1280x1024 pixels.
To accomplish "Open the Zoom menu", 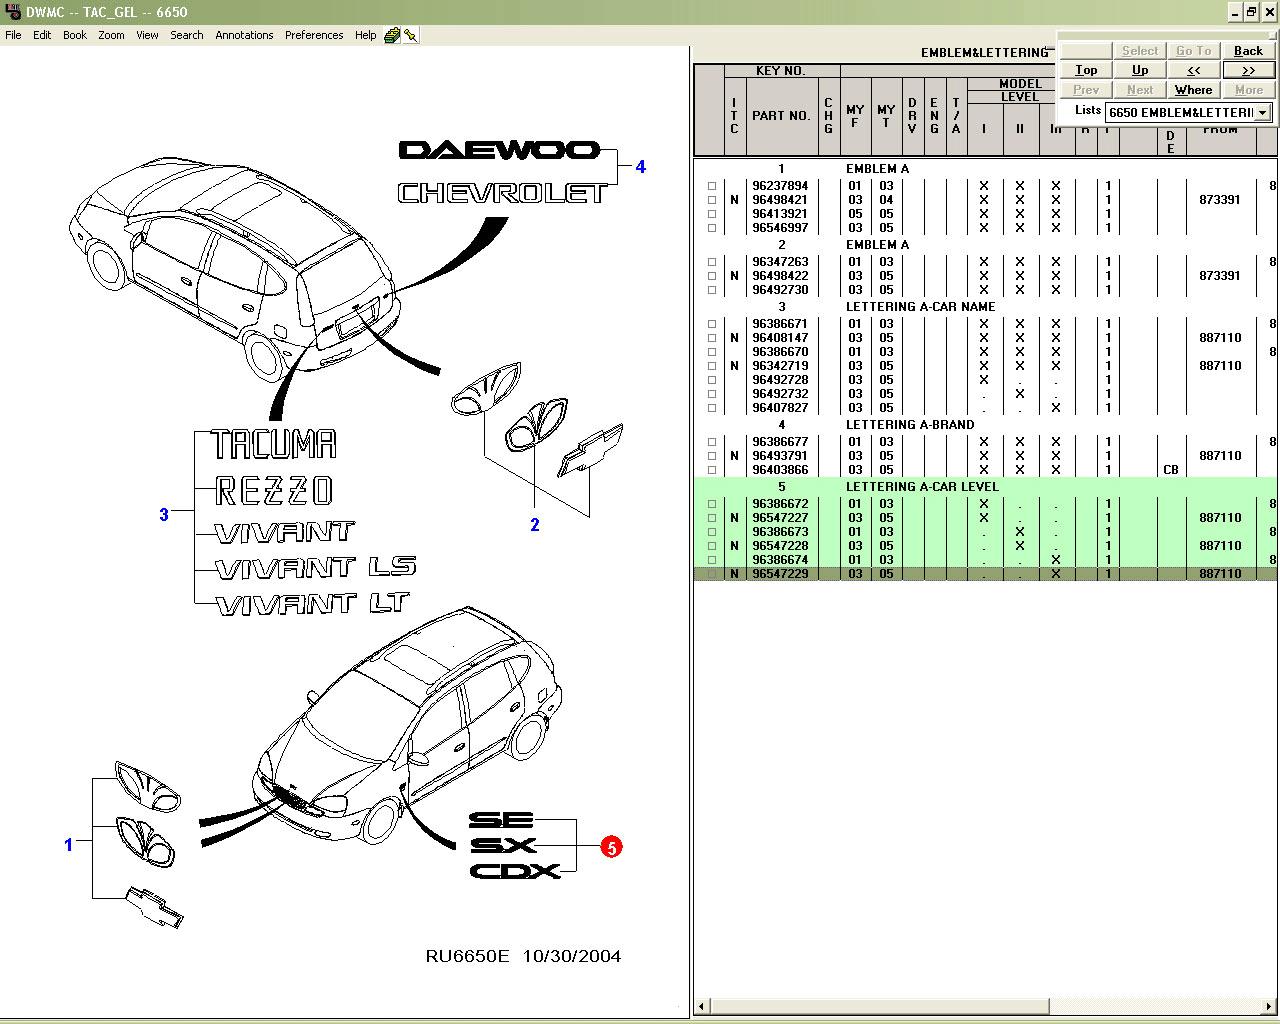I will pos(111,35).
